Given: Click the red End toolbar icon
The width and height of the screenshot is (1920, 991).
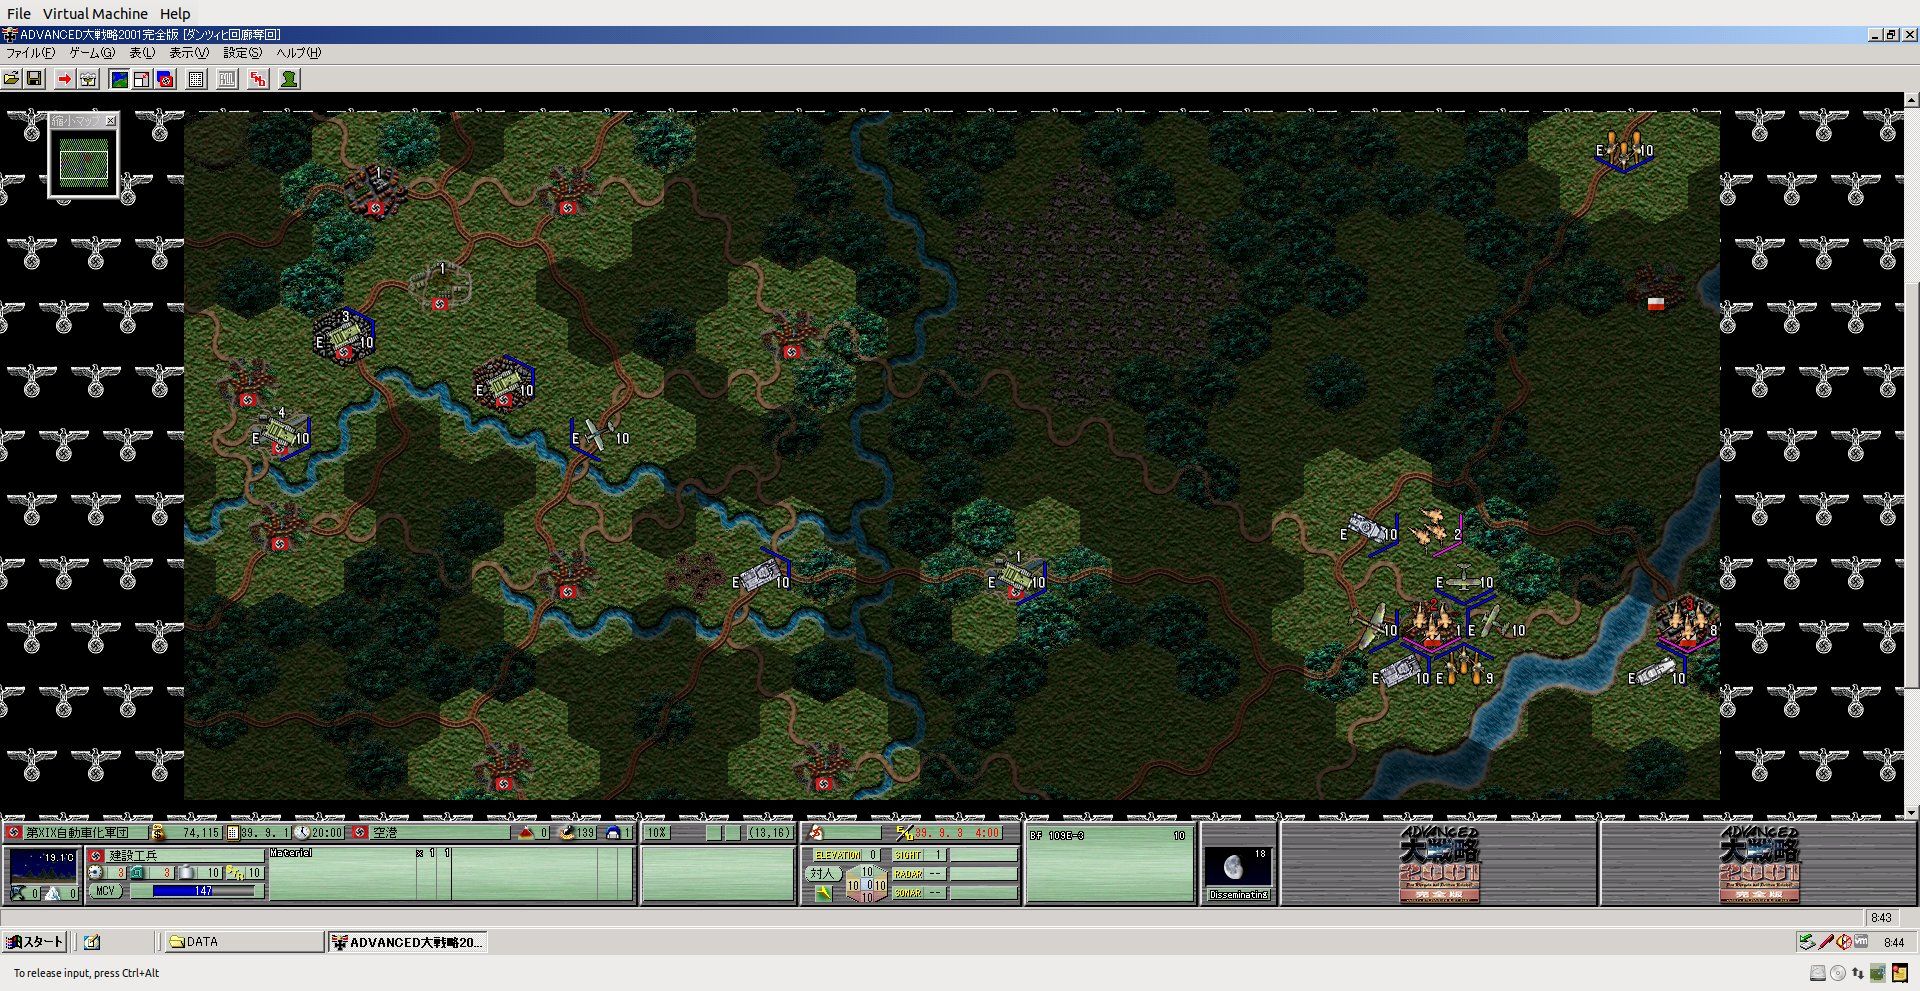Looking at the screenshot, I should click(259, 79).
